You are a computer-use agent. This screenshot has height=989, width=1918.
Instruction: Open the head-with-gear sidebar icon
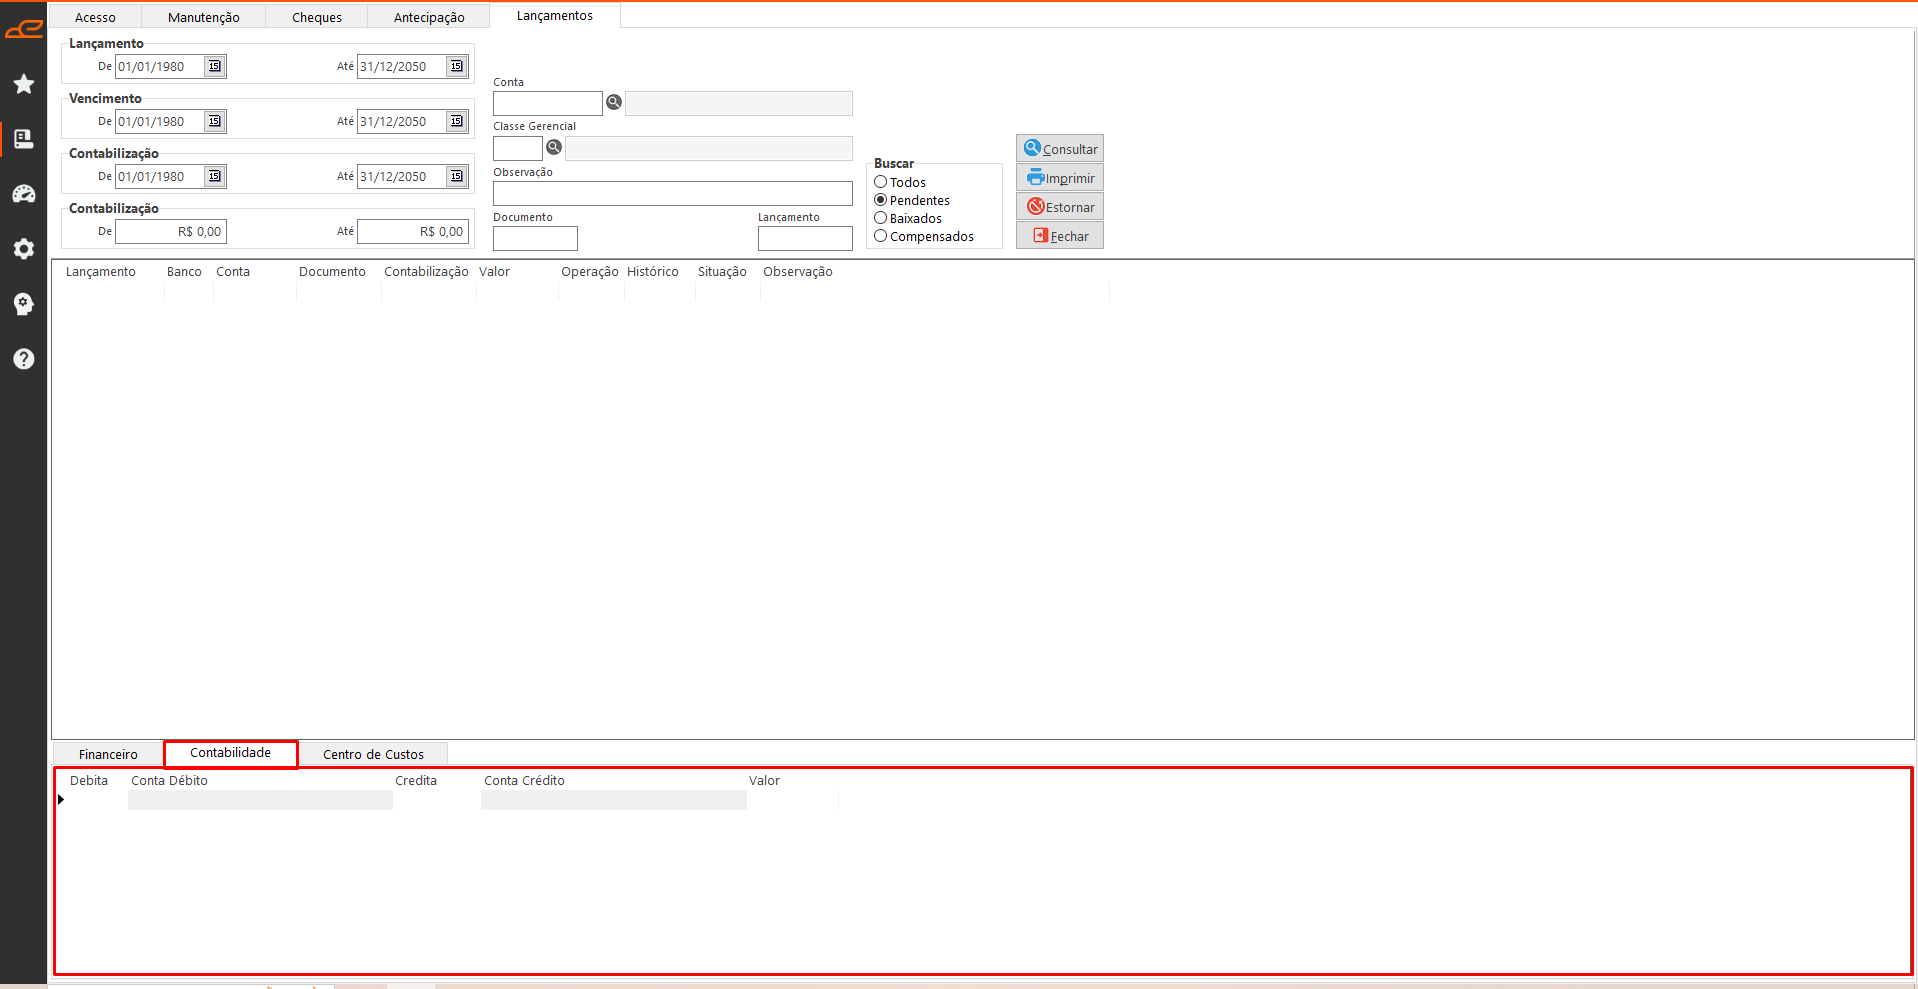tap(24, 304)
